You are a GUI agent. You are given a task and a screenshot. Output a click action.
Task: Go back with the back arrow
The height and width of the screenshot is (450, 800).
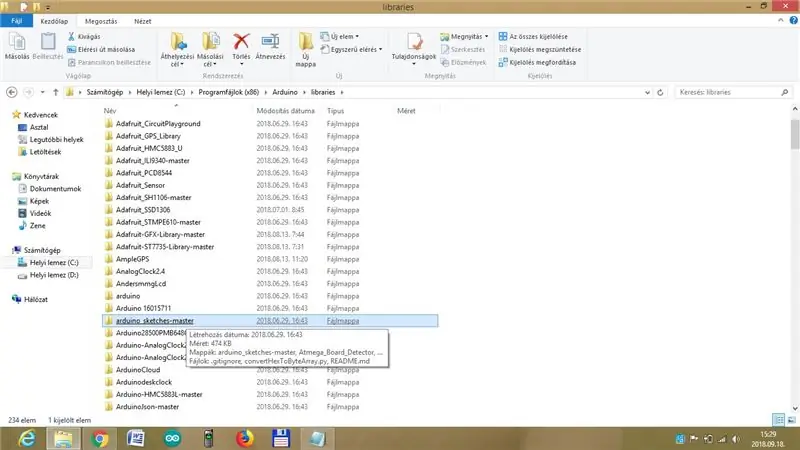pyautogui.click(x=12, y=92)
